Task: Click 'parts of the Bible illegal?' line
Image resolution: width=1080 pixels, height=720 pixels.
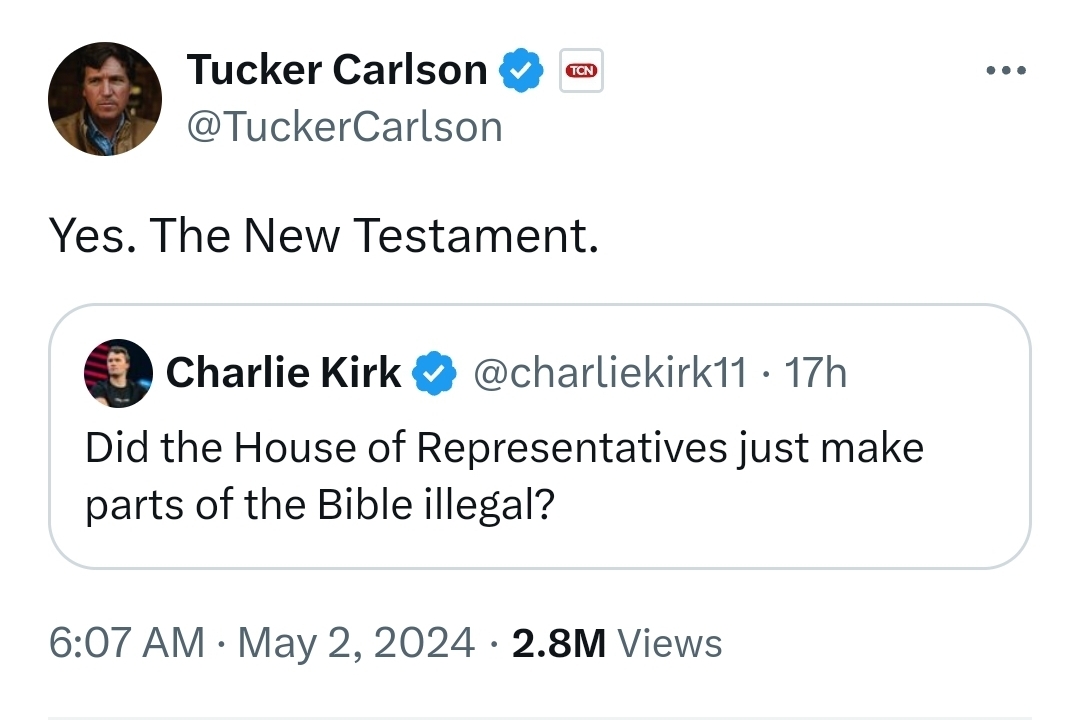Action: pyautogui.click(x=320, y=505)
